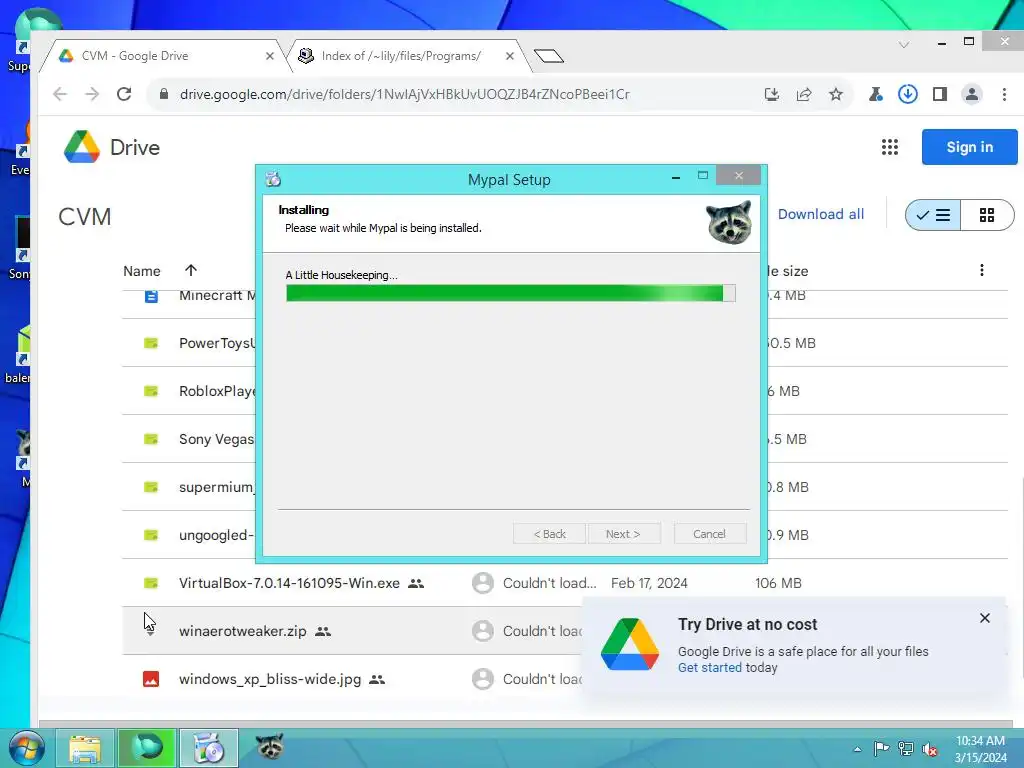
Task: Click the muted volume tray icon
Action: (930, 749)
